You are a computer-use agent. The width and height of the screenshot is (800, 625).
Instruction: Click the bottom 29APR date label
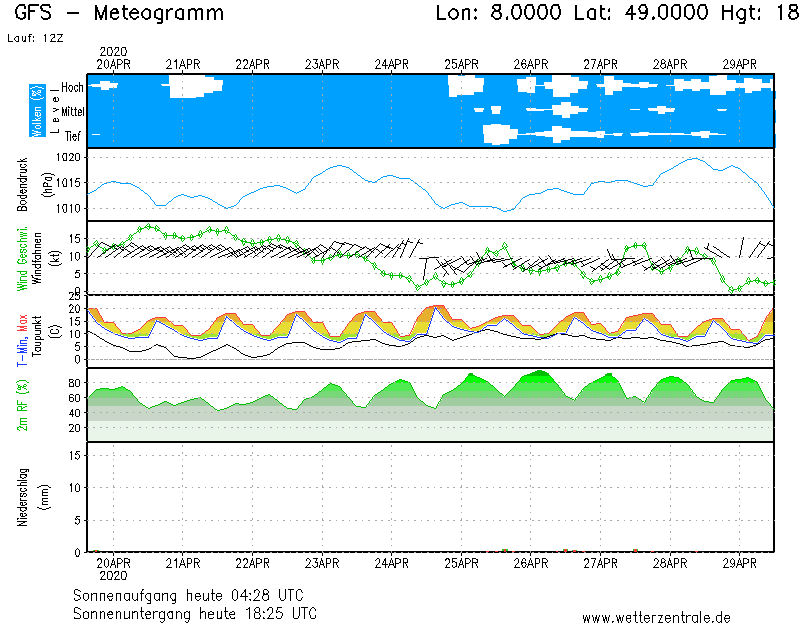pos(739,564)
